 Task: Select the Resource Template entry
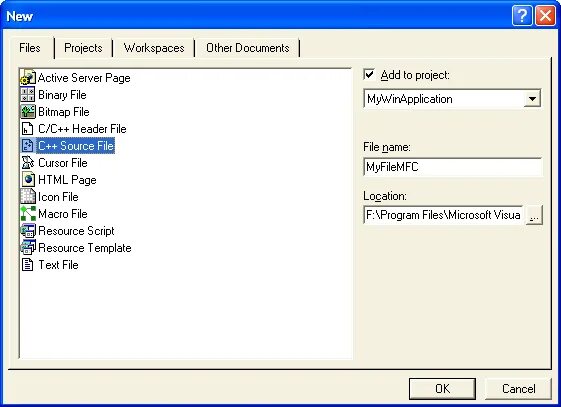(x=85, y=247)
